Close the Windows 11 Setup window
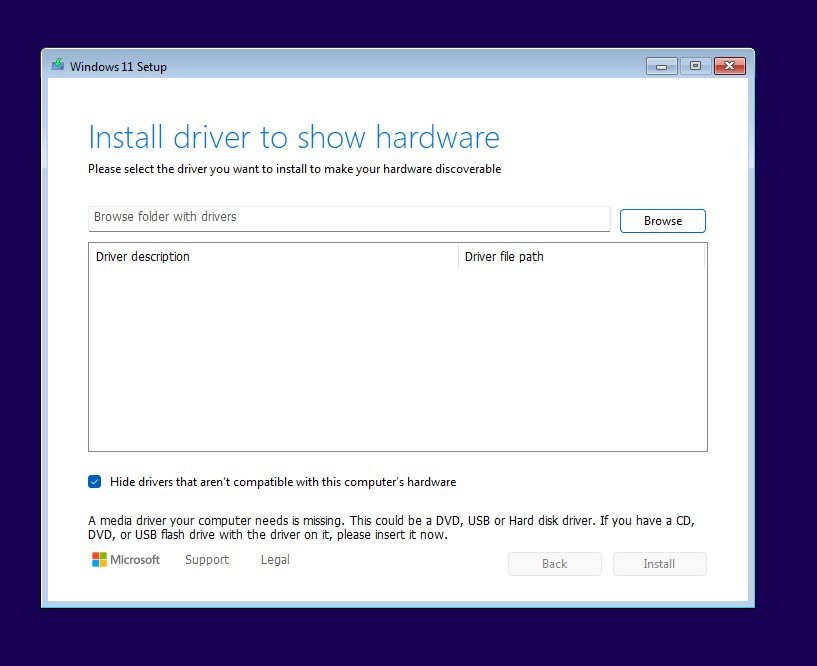This screenshot has width=817, height=666. tap(728, 65)
